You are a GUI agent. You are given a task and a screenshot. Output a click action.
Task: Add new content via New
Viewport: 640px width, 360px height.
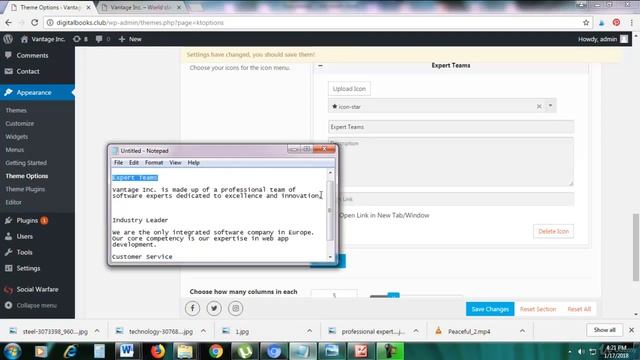tap(130, 39)
